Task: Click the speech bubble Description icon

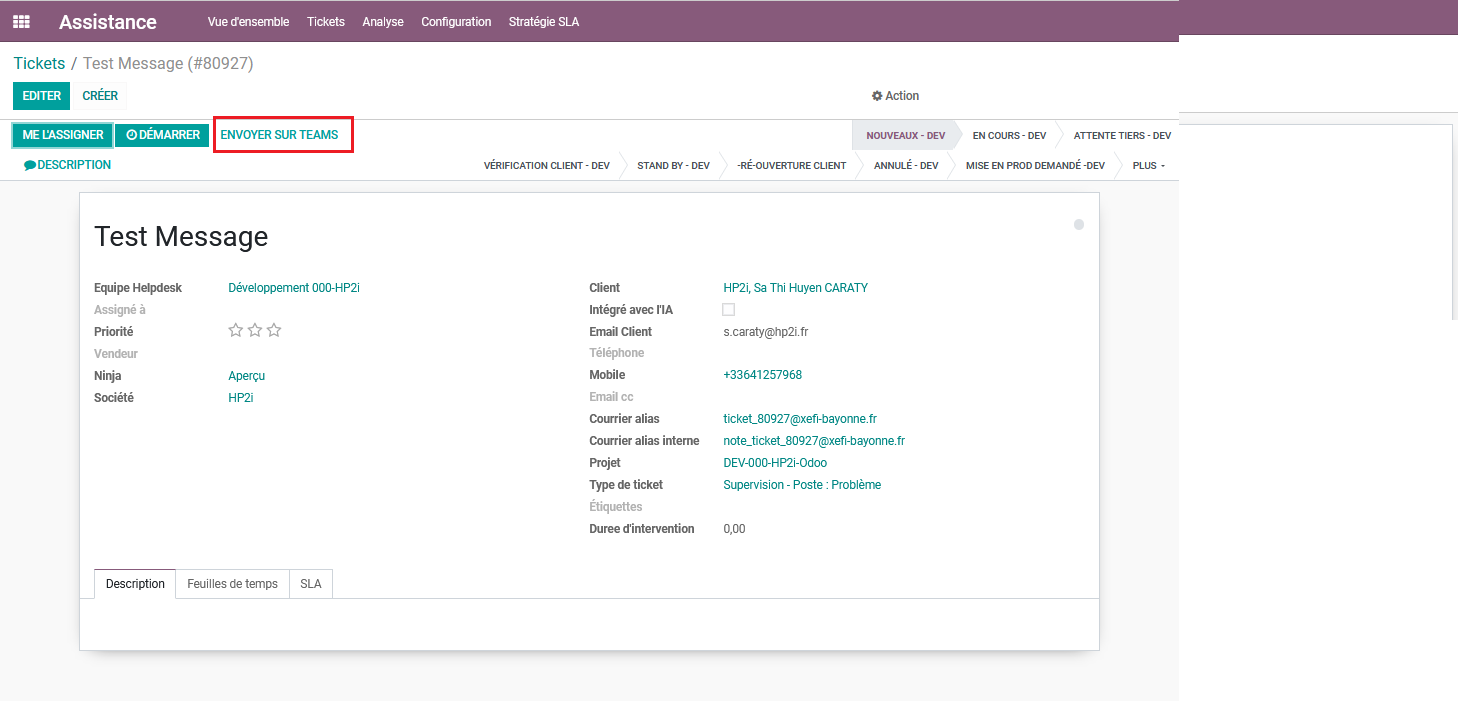Action: (30, 165)
